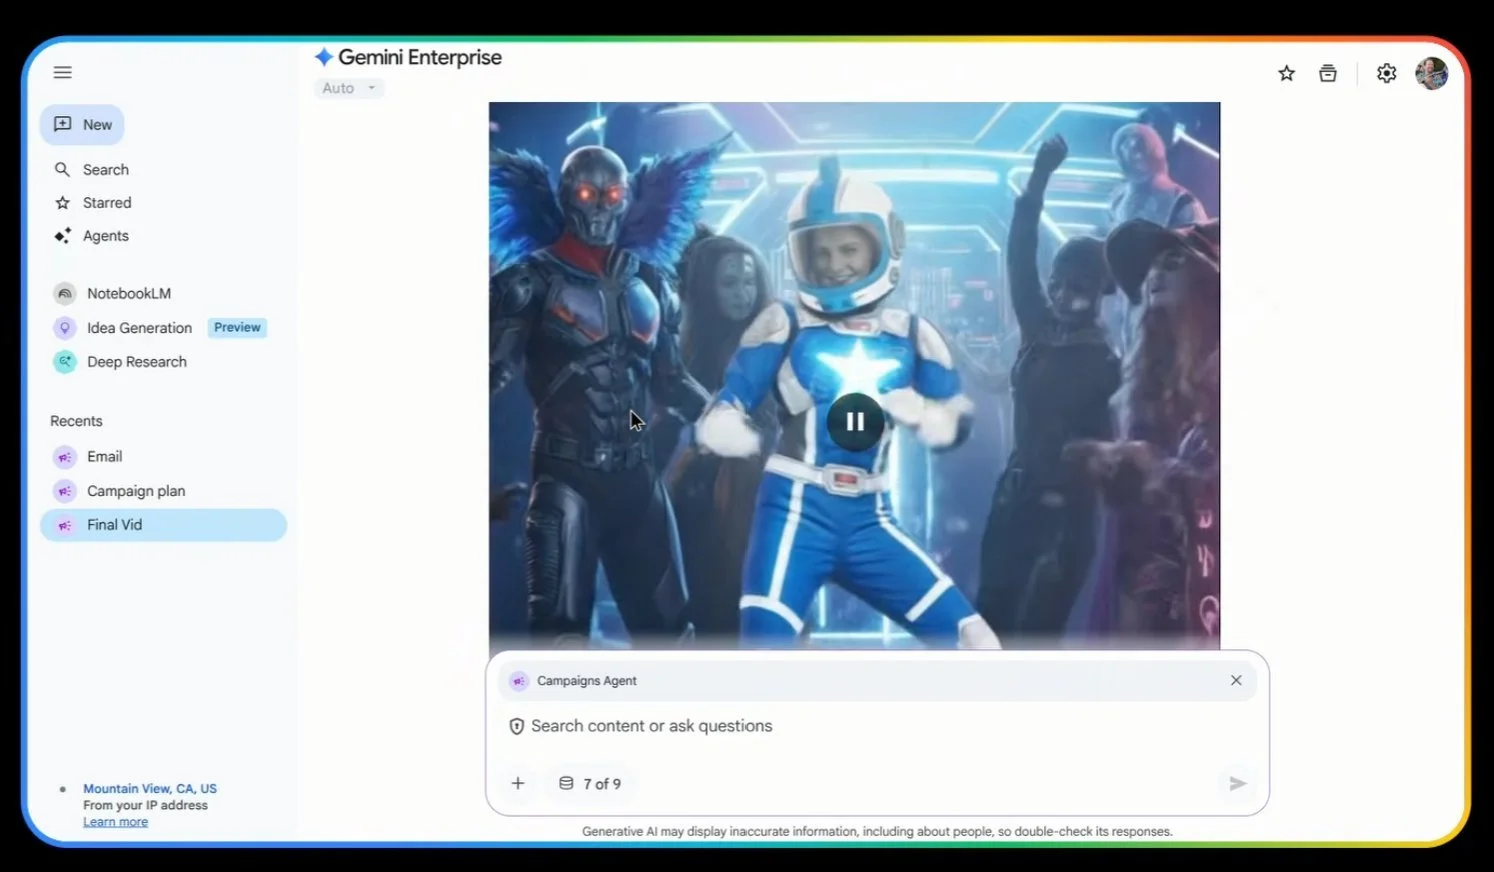Click the Mountain View, CA, US location
1494x872 pixels.
(150, 789)
